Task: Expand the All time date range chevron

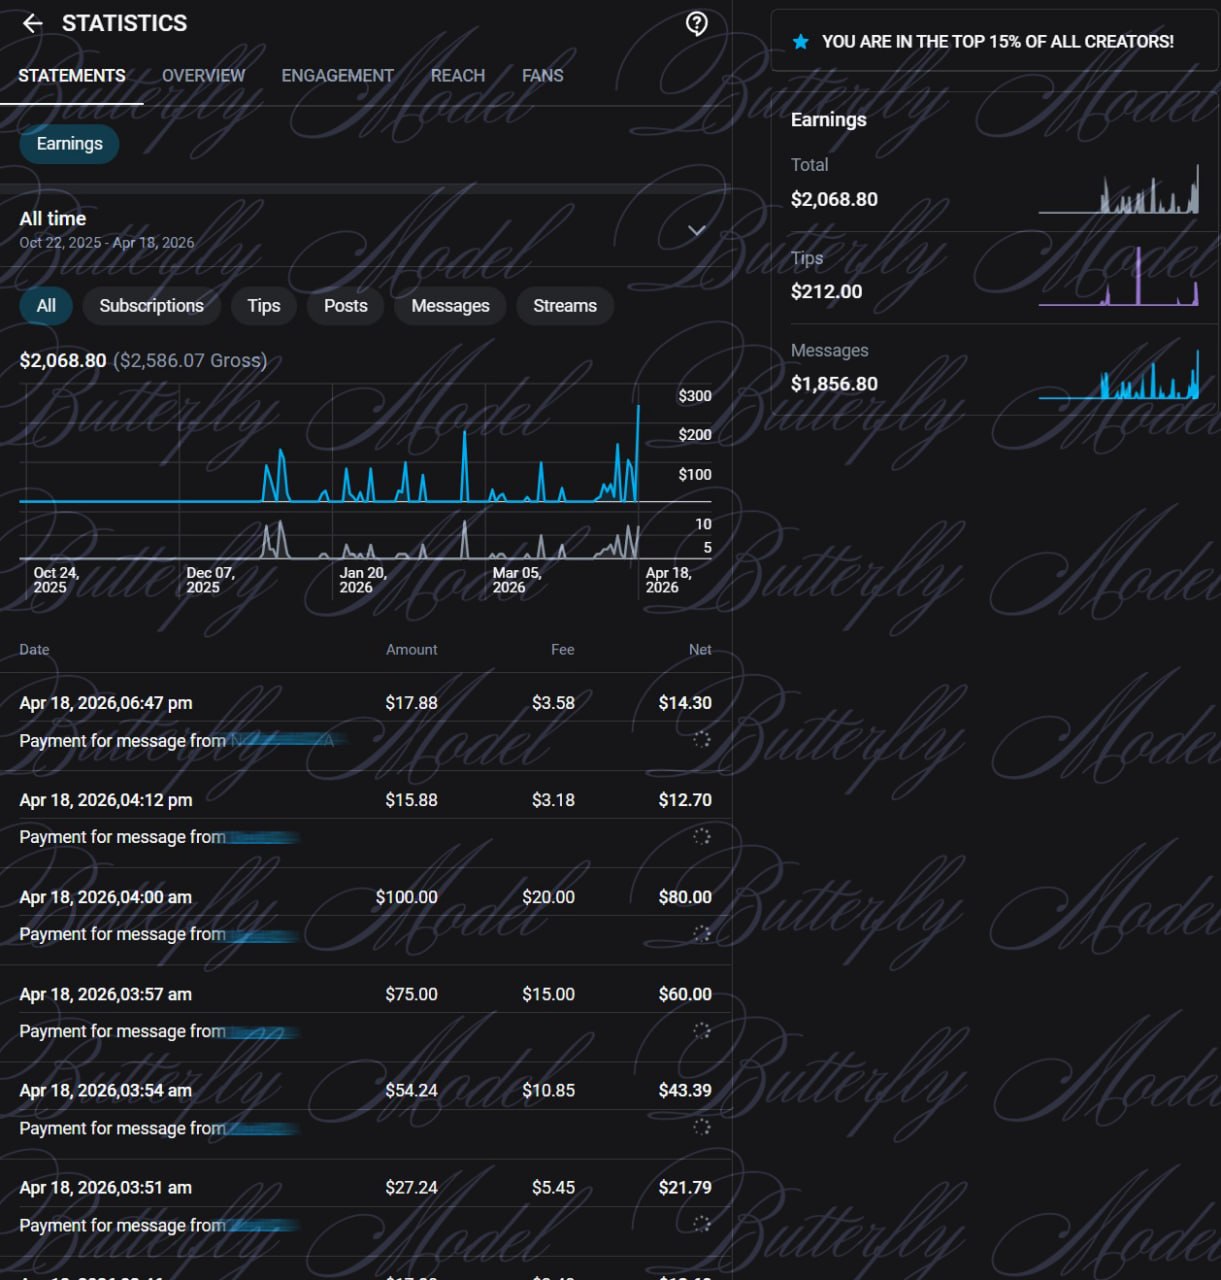Action: [x=697, y=230]
